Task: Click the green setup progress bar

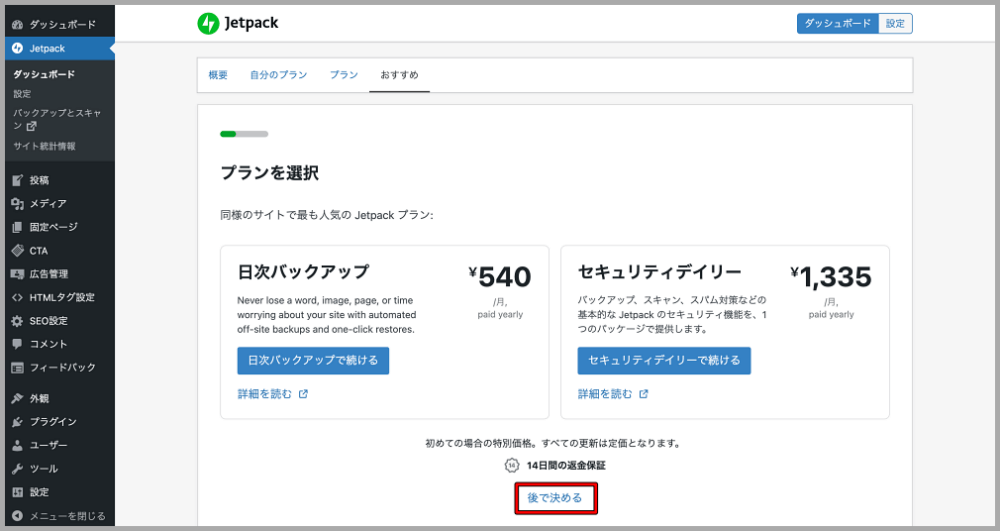Action: tap(244, 134)
